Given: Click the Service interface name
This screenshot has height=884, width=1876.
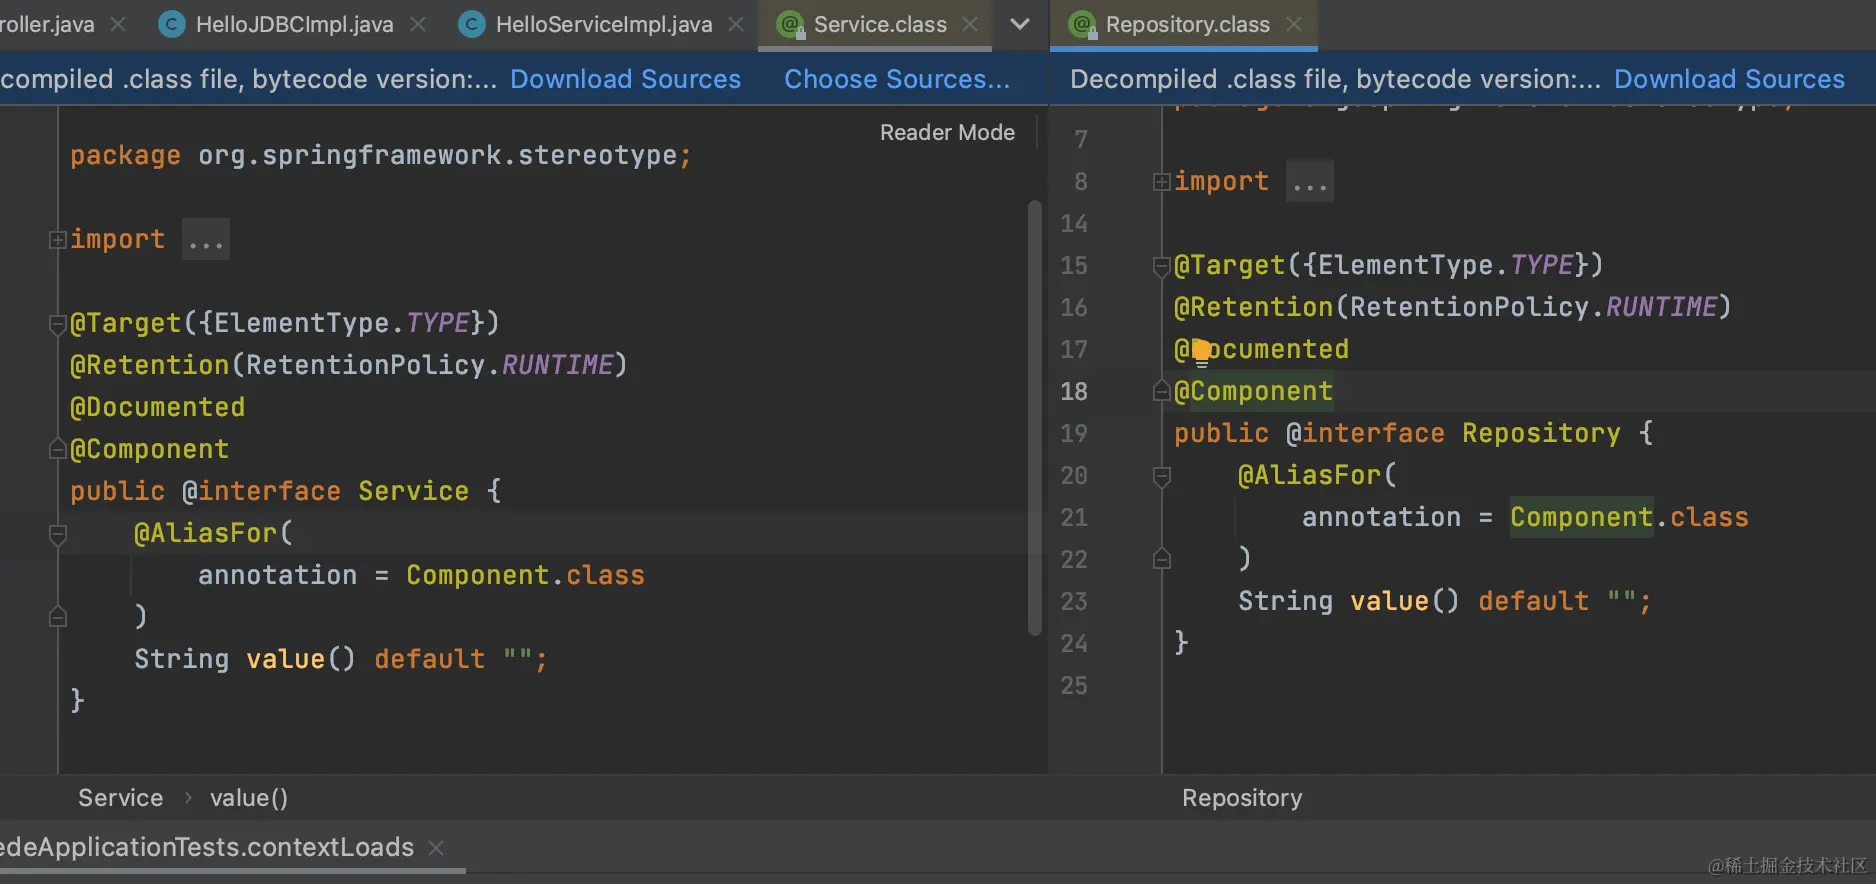Looking at the screenshot, I should pos(413,491).
